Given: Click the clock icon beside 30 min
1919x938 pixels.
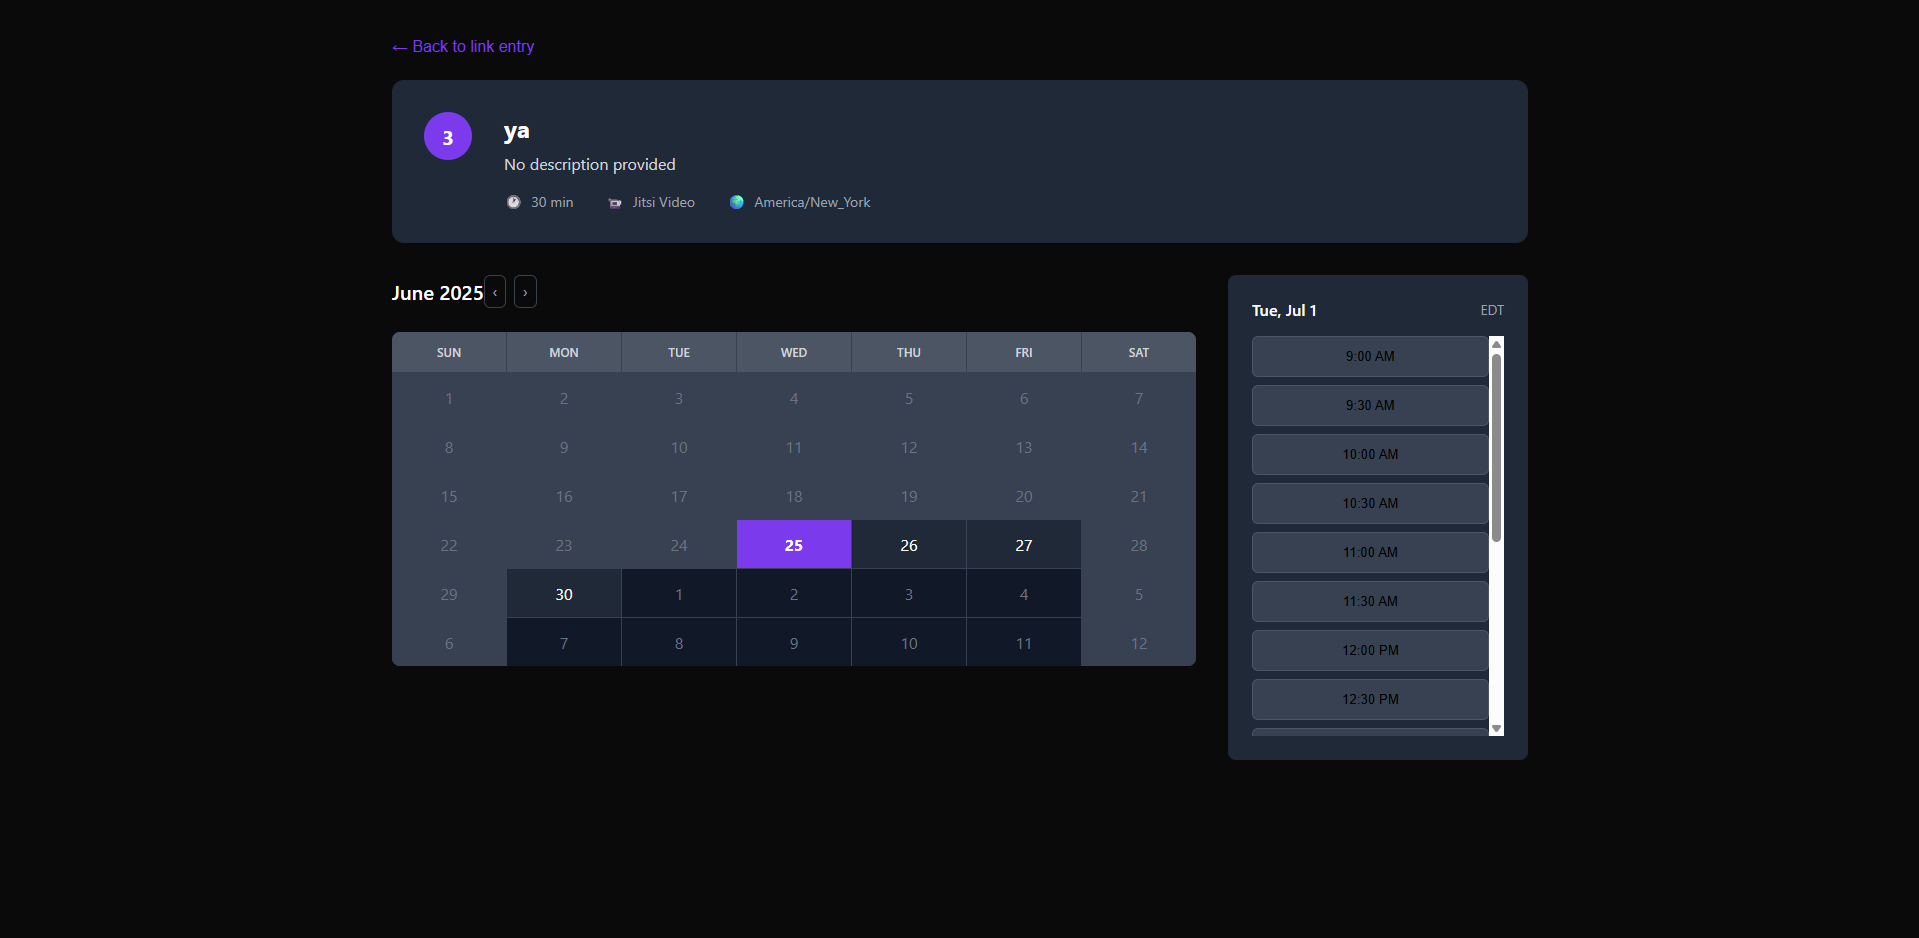Looking at the screenshot, I should coord(513,202).
